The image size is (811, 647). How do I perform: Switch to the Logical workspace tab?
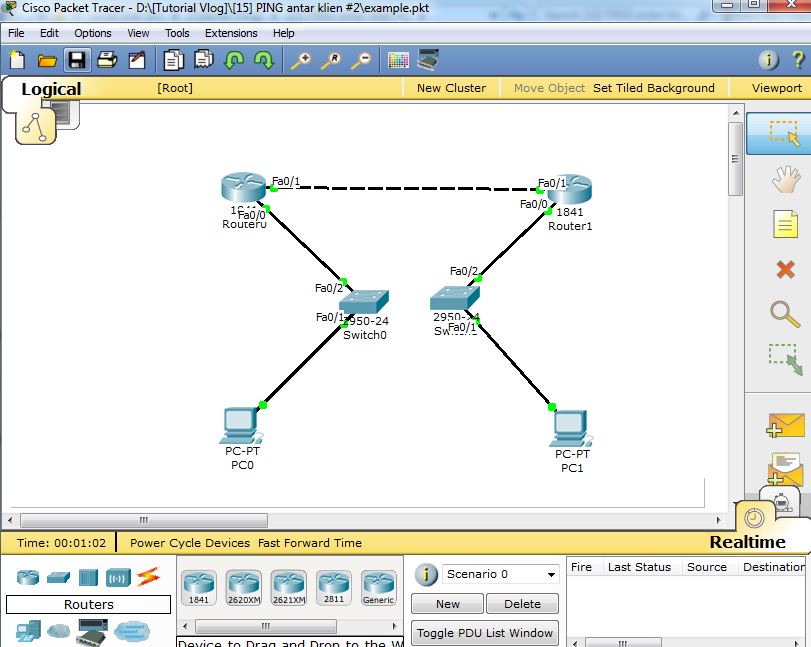coord(51,89)
